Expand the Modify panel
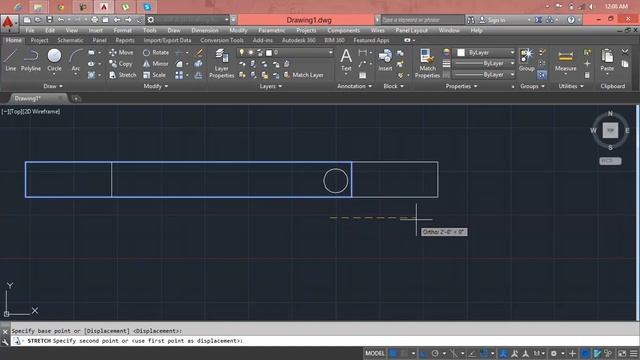 (x=156, y=86)
